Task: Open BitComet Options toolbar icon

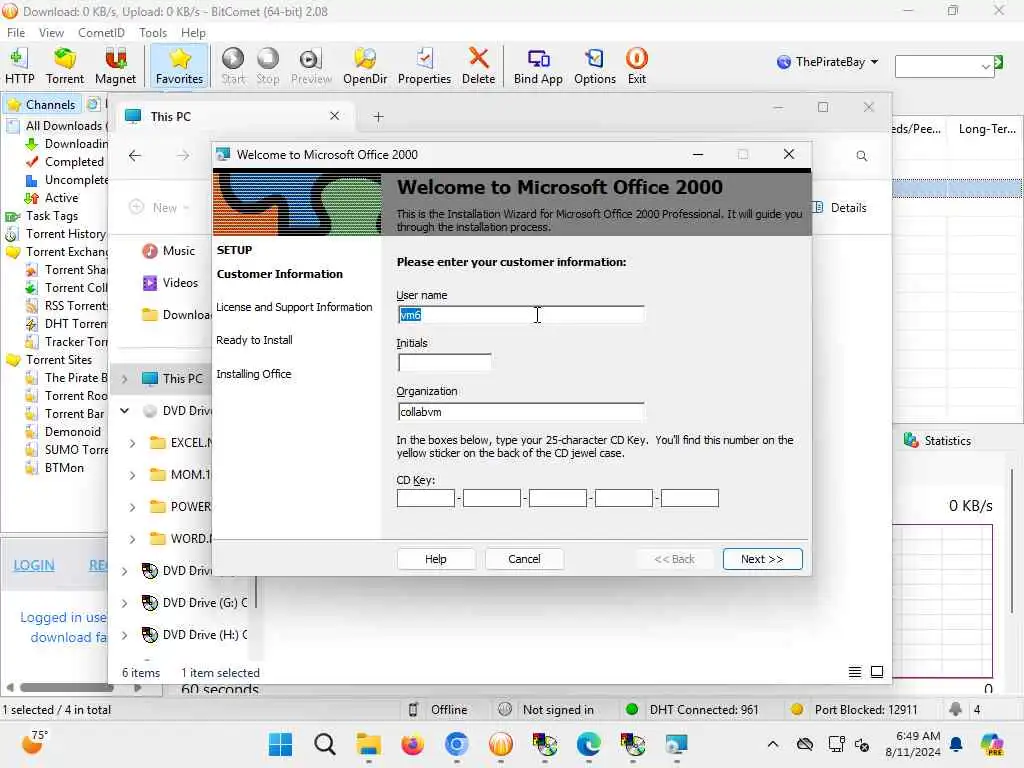Action: tap(594, 66)
